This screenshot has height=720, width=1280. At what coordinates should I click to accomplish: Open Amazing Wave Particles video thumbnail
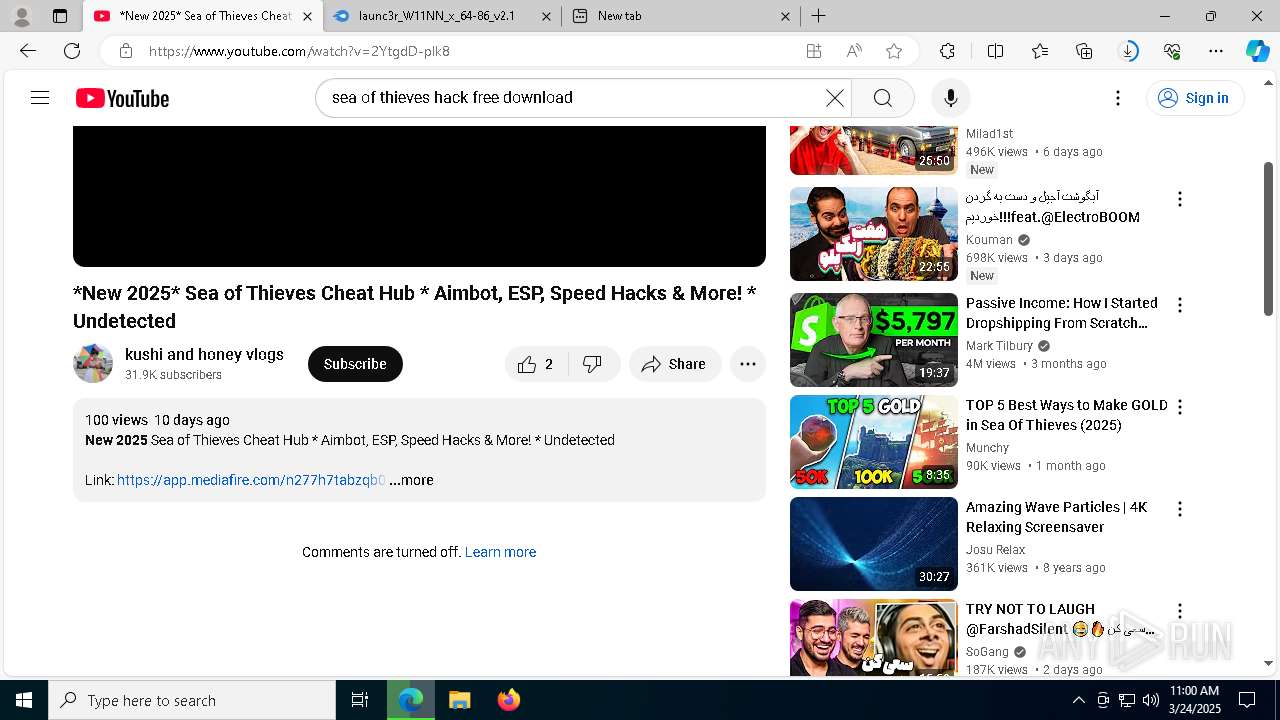[x=874, y=544]
